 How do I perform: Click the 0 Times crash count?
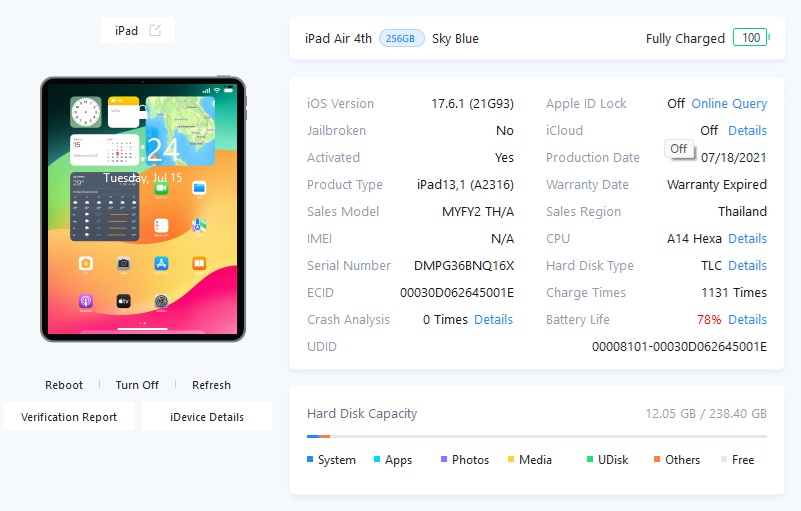[x=445, y=320]
